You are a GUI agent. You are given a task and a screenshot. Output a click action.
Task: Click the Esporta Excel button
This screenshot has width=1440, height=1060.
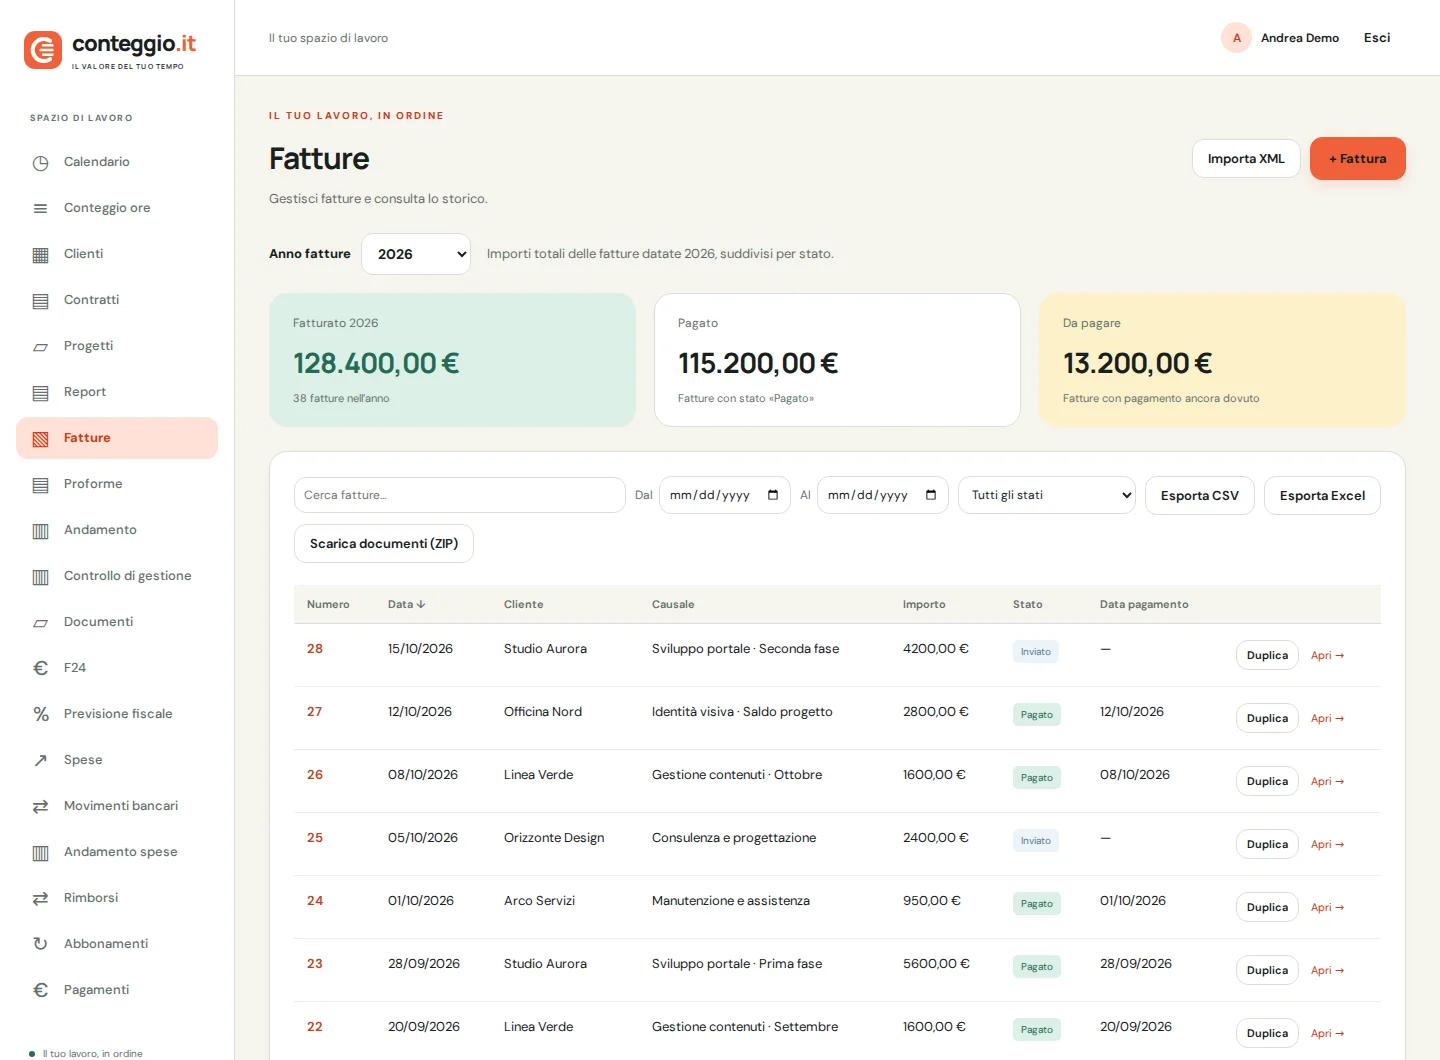1322,496
